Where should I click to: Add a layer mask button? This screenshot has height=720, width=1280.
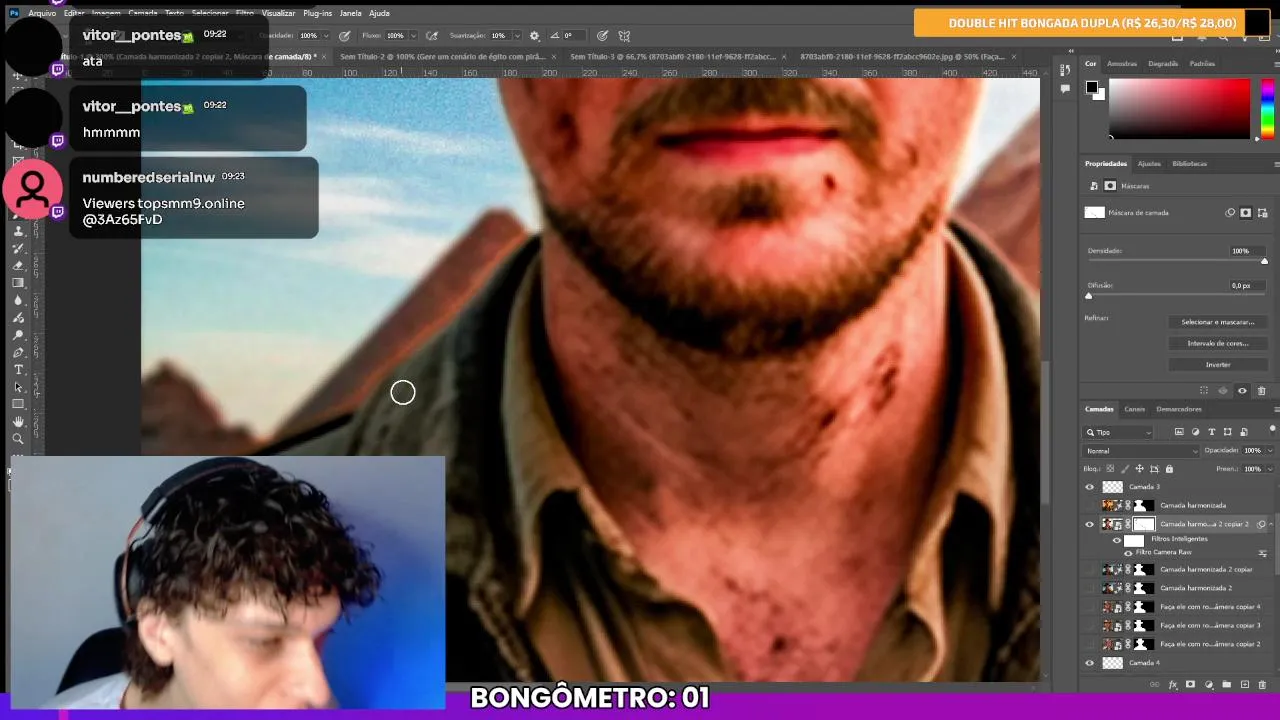tap(1190, 684)
